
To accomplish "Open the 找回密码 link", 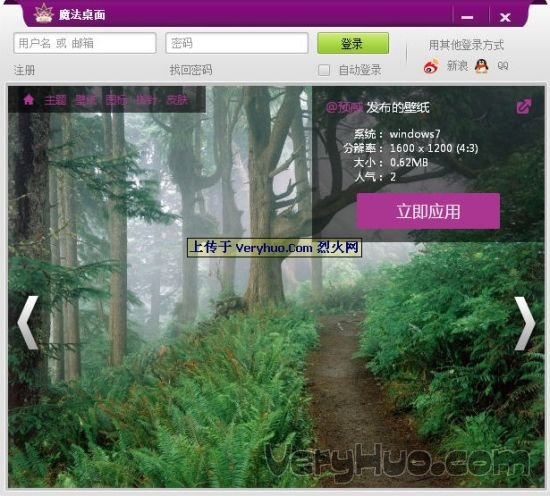I will tap(191, 70).
